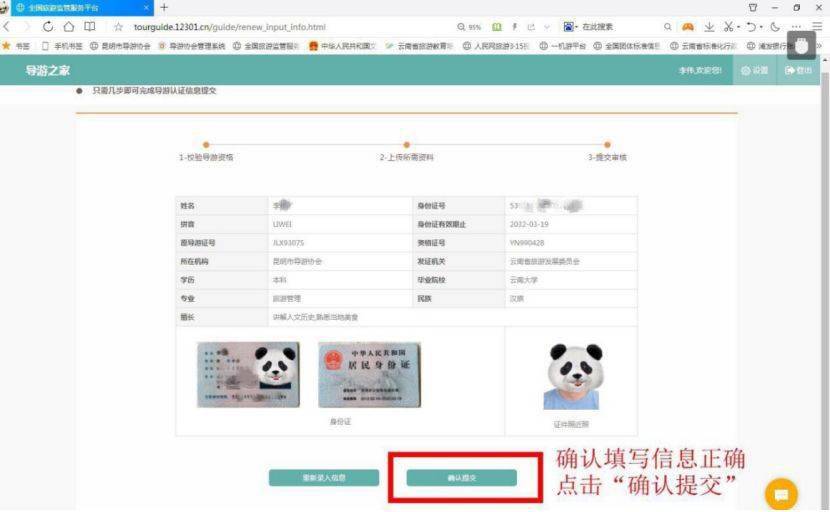Click the ID card back 居民身份证 thumbnail
Viewport: 830px width, 512px height.
point(369,375)
